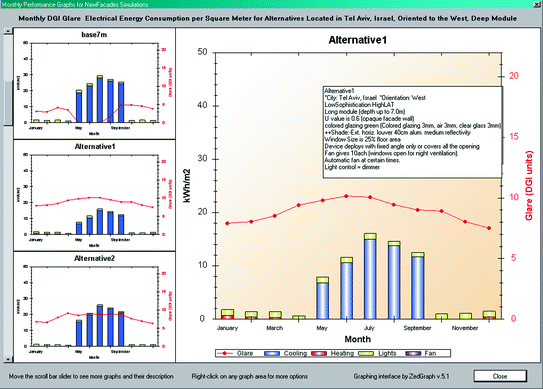543x389 pixels.
Task: Click the January lights bar in main graph
Action: click(228, 312)
